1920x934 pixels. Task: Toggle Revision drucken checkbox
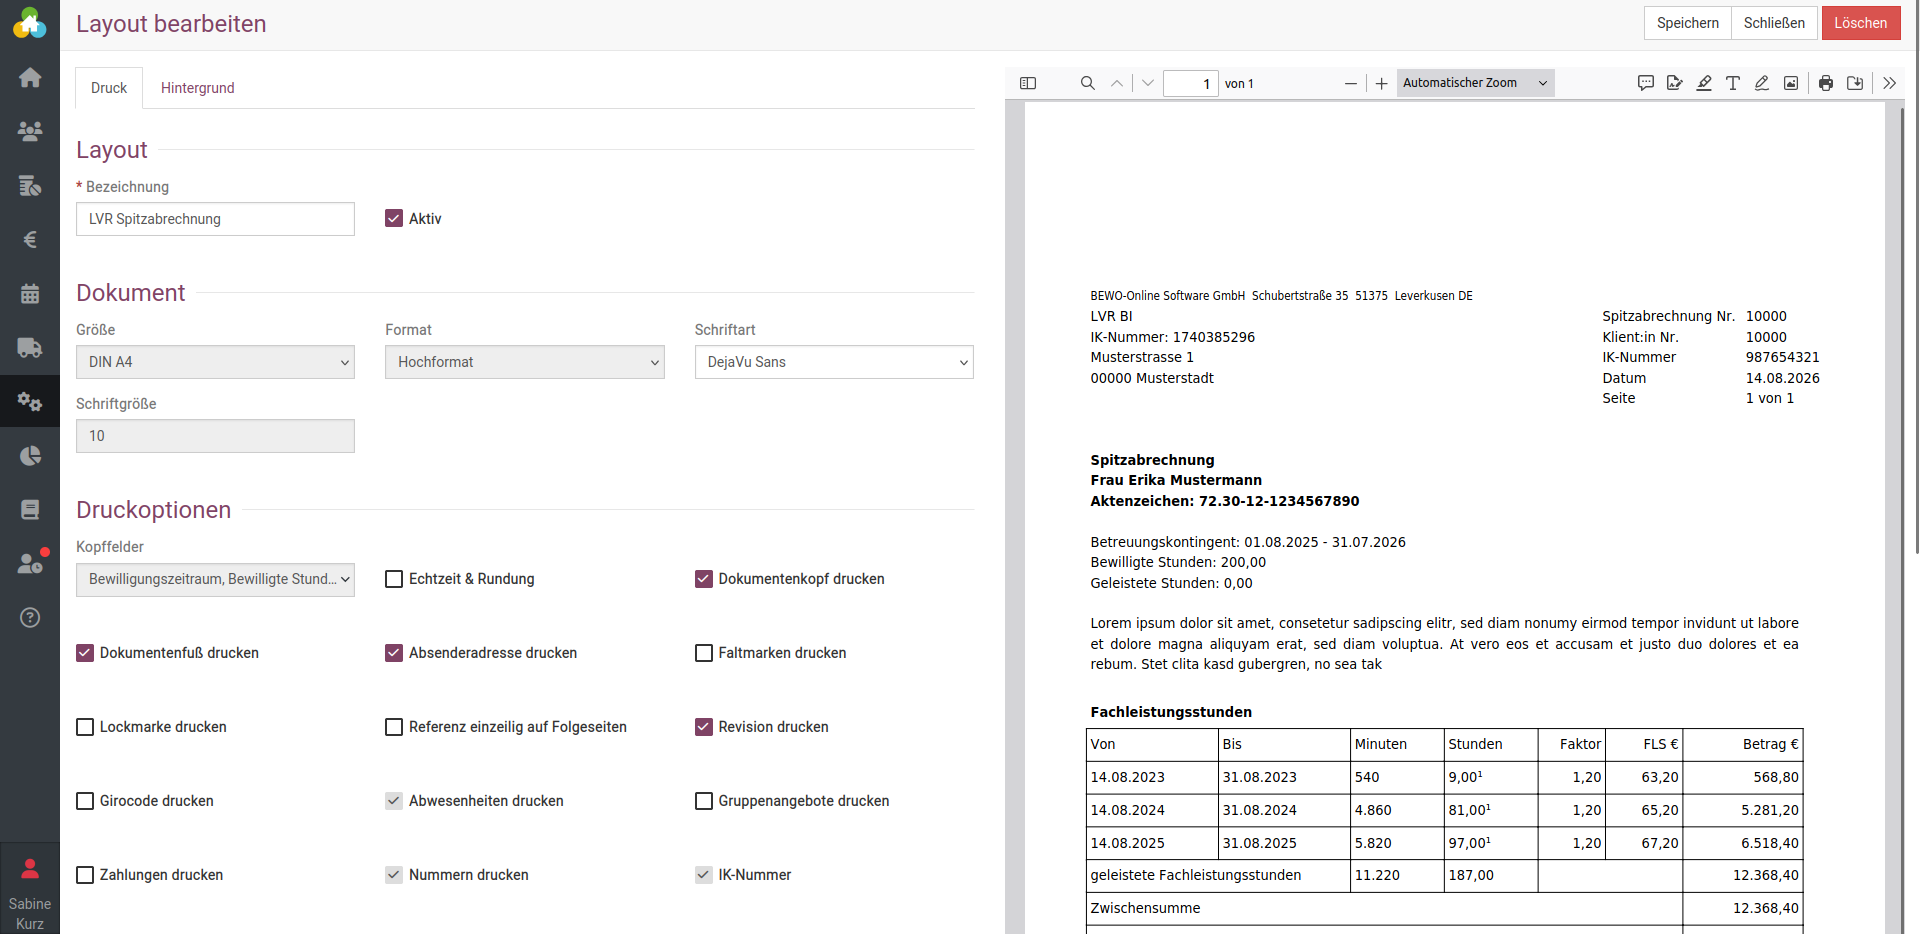tap(704, 727)
